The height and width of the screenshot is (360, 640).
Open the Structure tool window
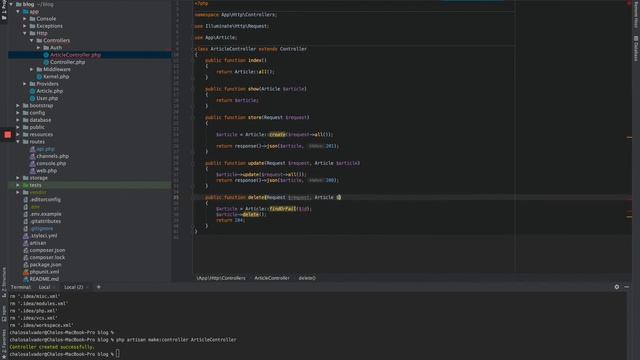pyautogui.click(x=4, y=282)
